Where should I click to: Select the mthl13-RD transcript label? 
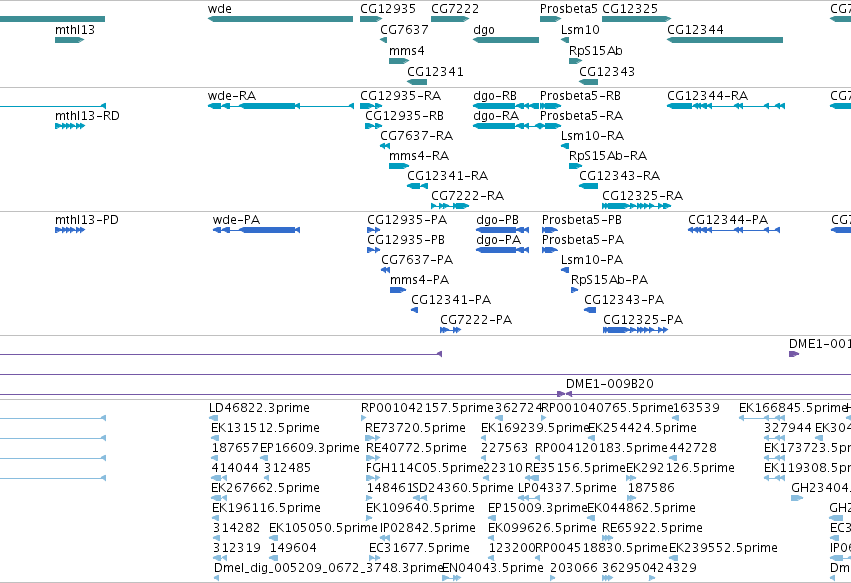tap(87, 116)
